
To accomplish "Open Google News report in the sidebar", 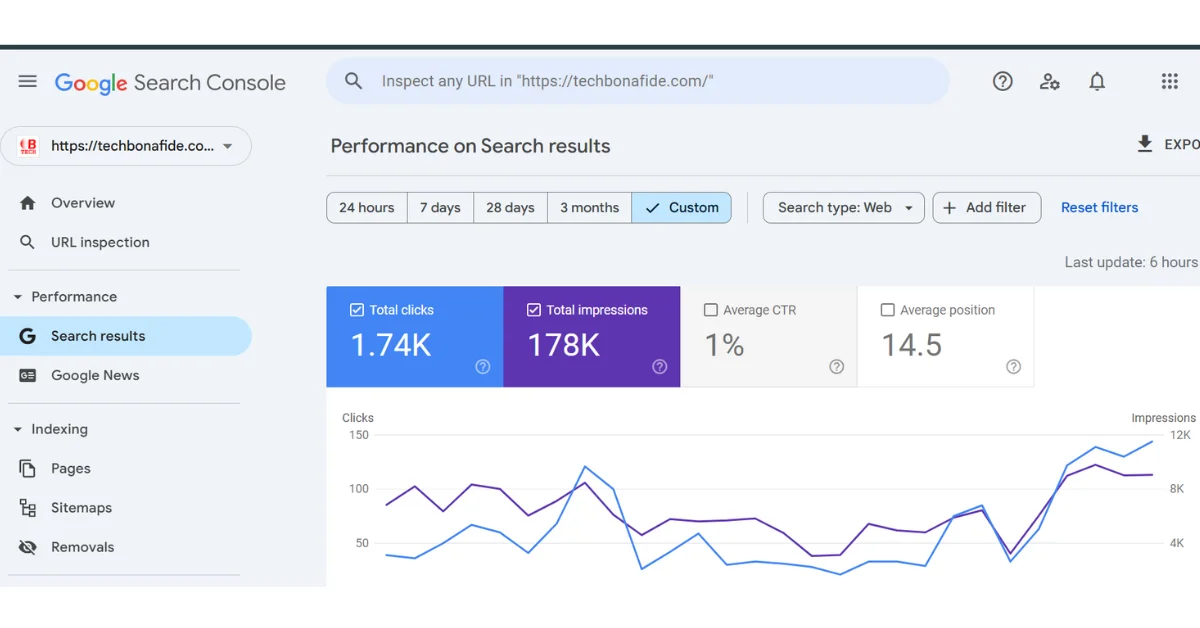I will 126,376.
